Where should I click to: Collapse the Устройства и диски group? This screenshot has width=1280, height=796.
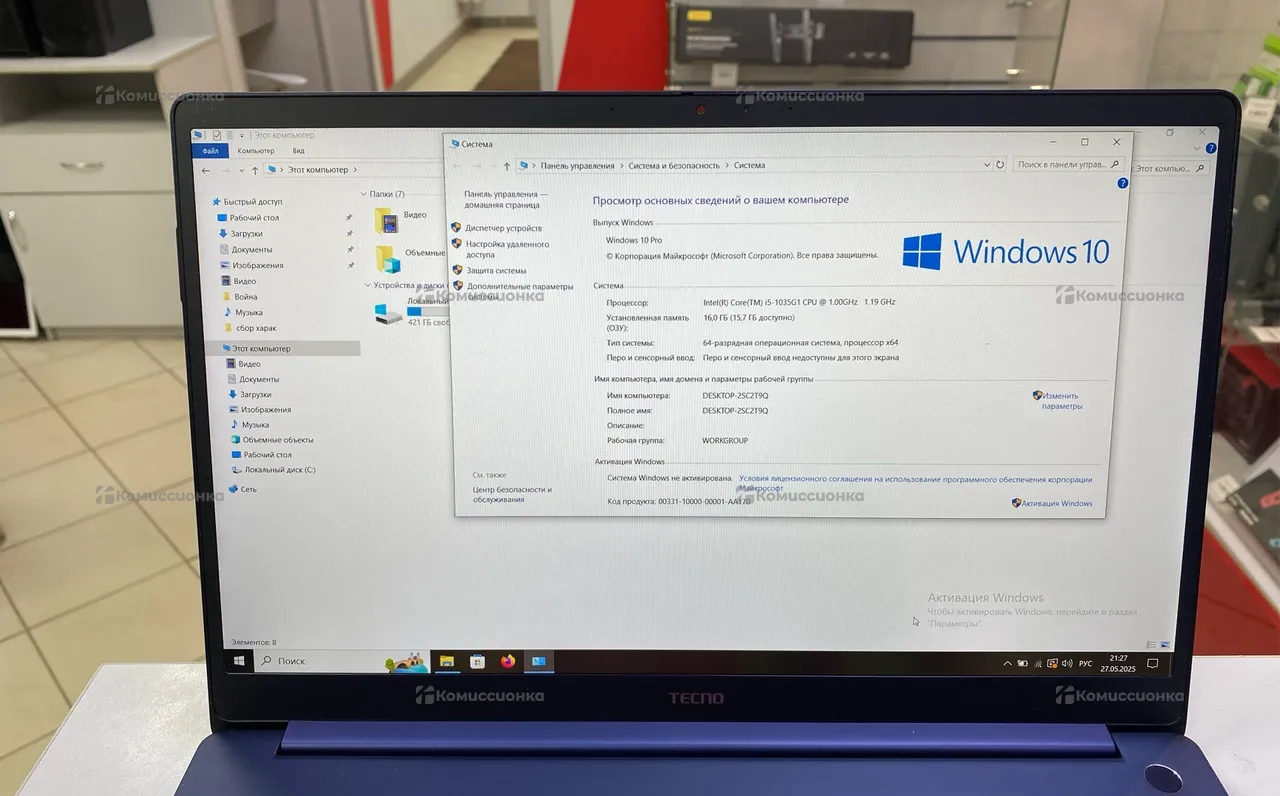click(366, 285)
